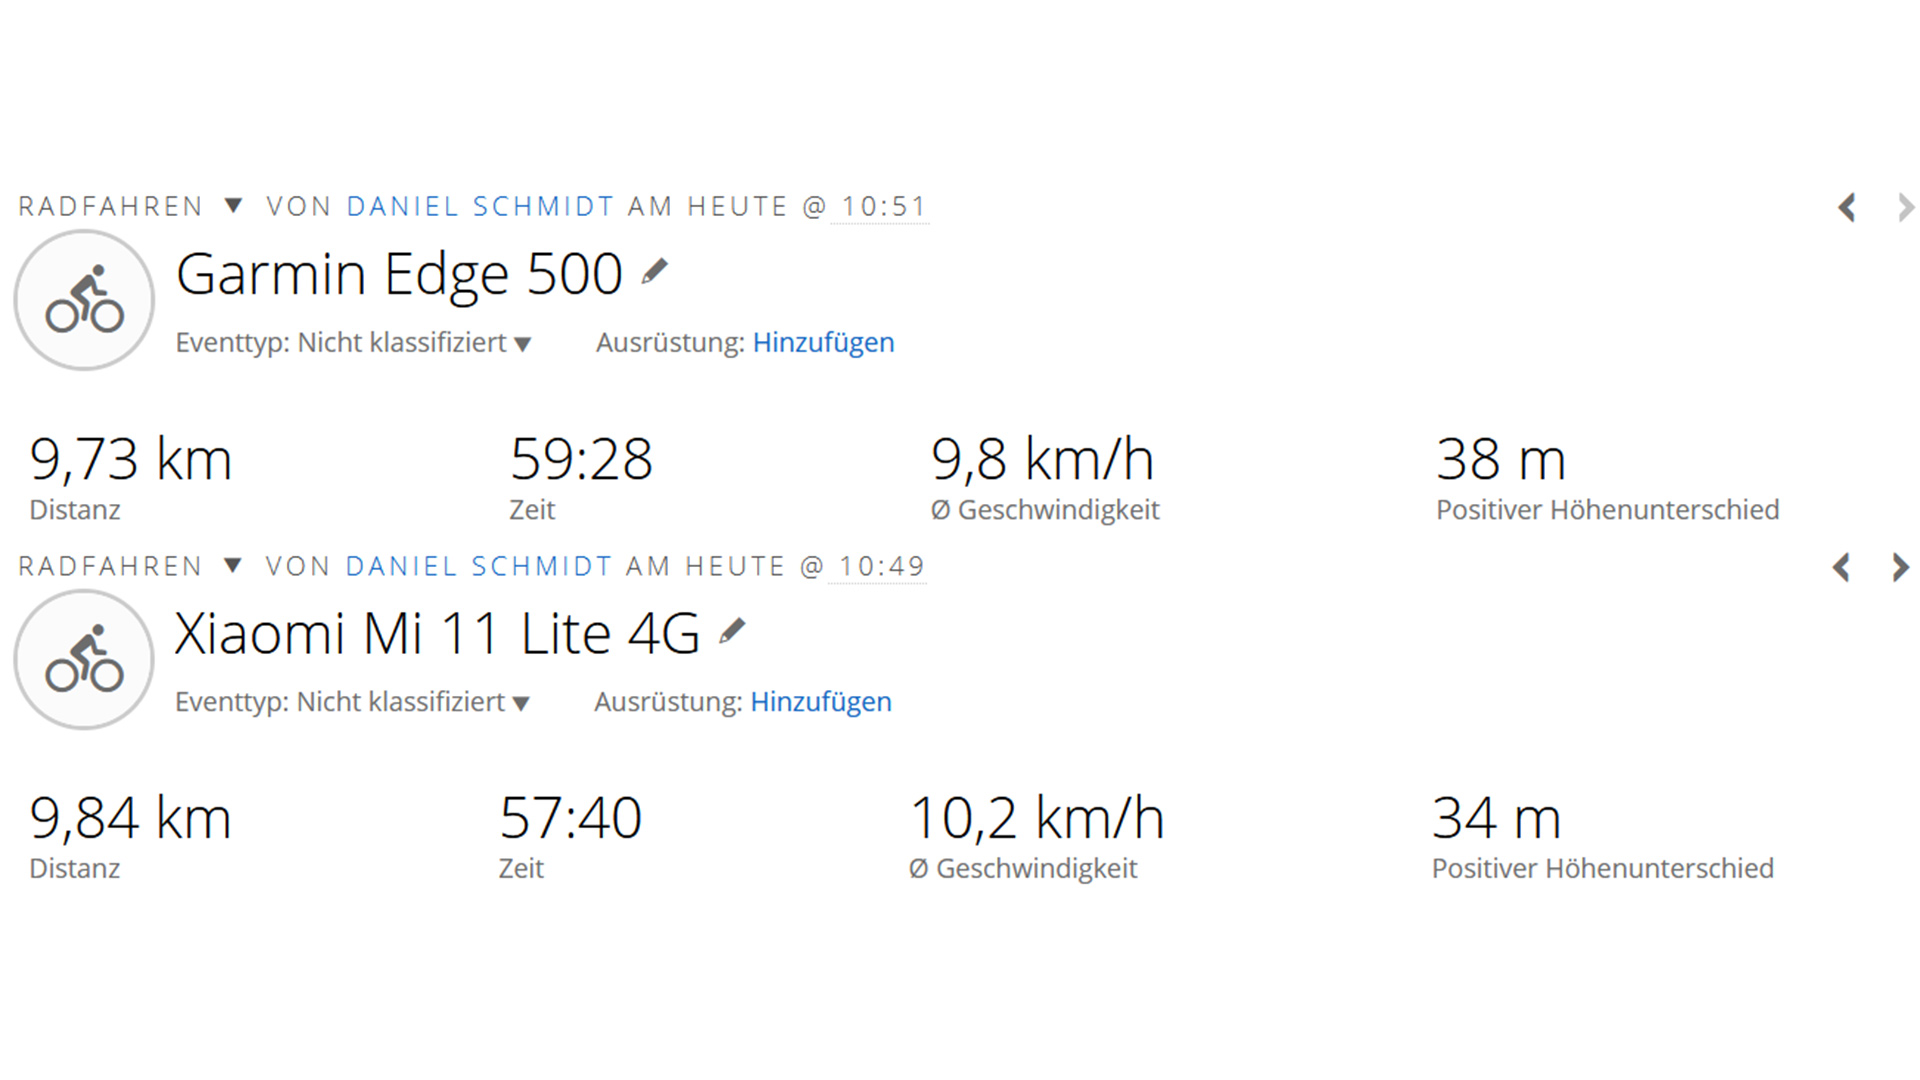Click the Xiaomi Mi 11 Lite 4G activity title
1920x1080 pixels.
coord(437,634)
